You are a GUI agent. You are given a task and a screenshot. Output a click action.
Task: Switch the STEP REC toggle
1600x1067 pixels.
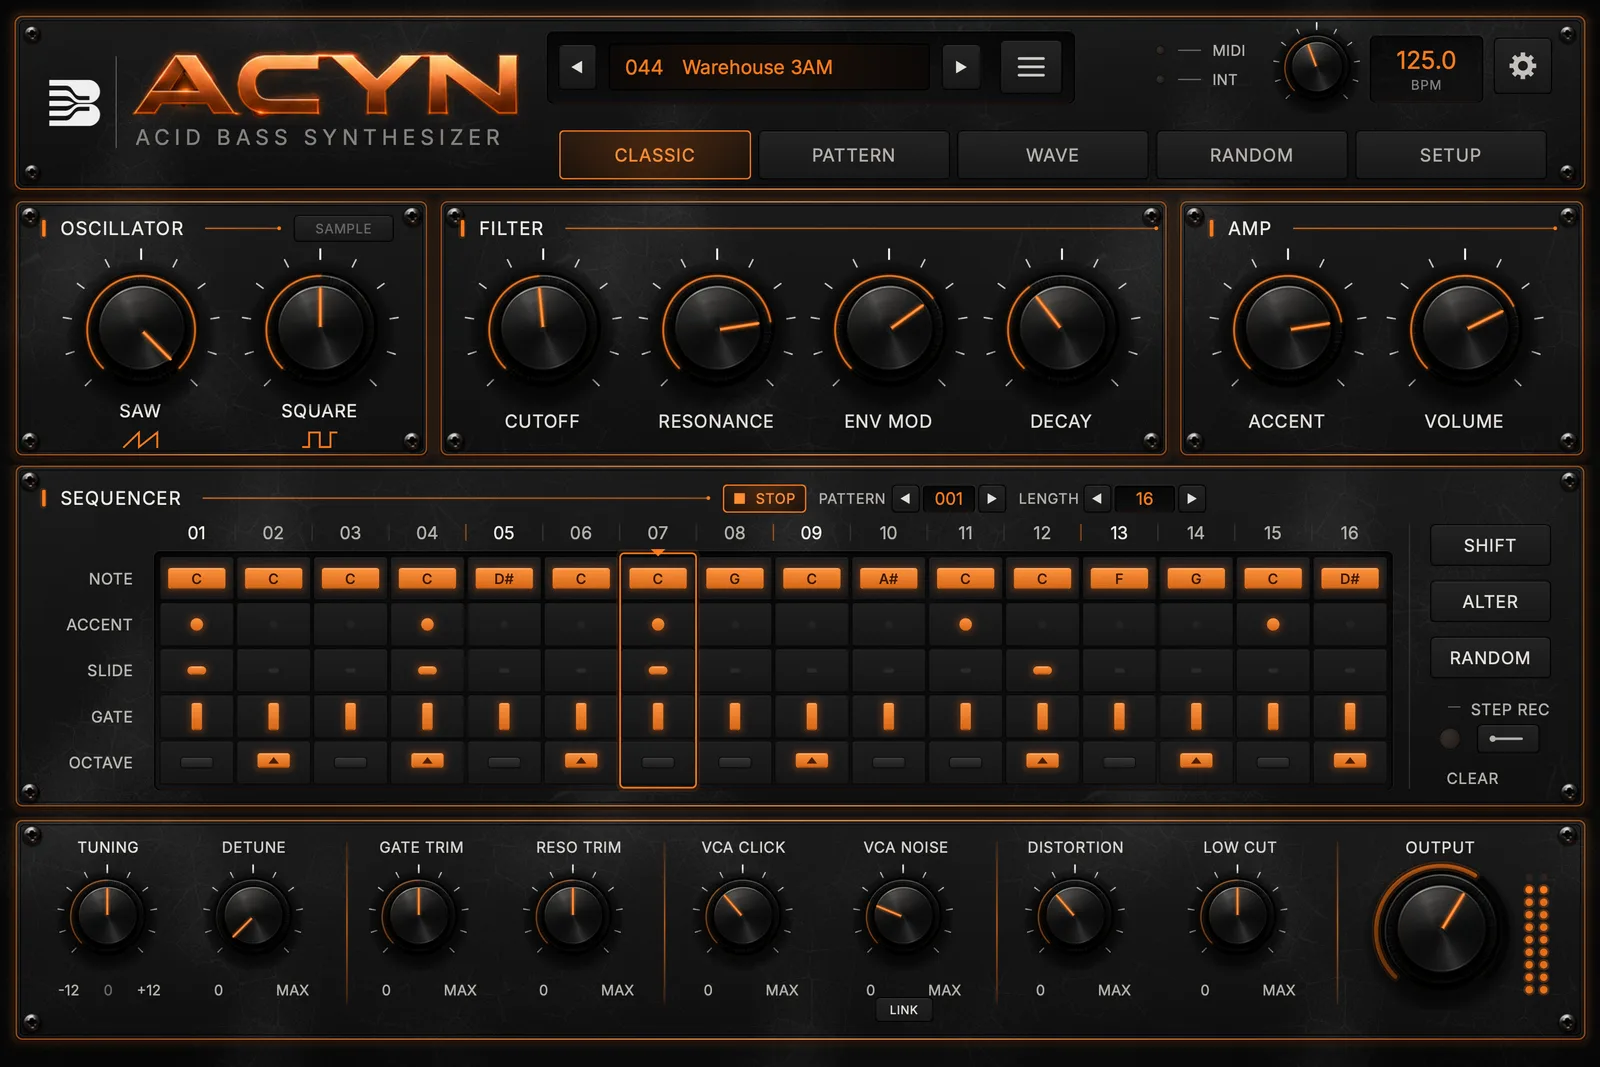point(1507,739)
